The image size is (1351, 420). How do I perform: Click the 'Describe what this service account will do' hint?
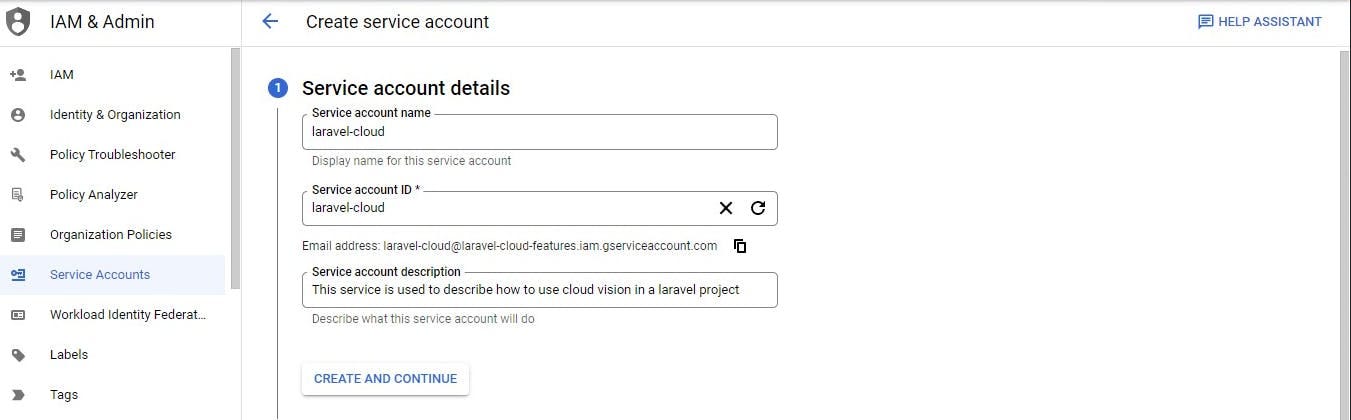coord(423,320)
